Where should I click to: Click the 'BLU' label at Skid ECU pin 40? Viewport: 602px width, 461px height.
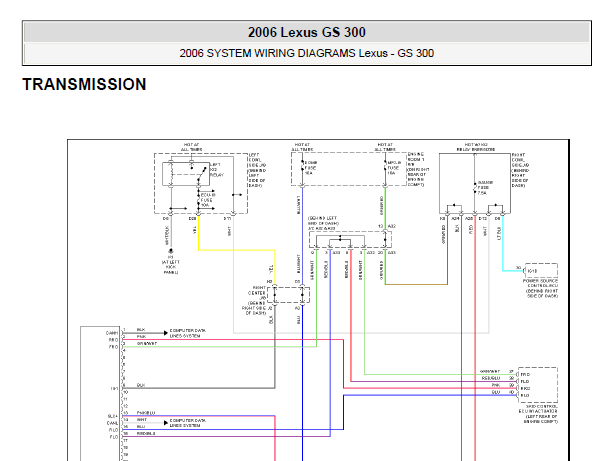(x=496, y=392)
